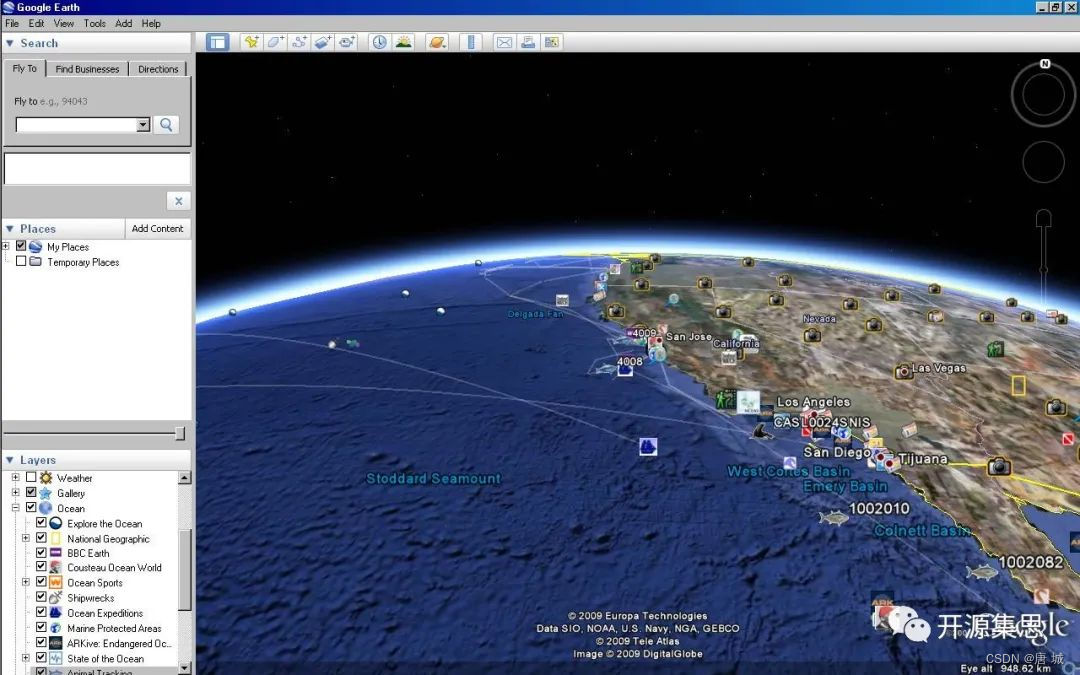The width and height of the screenshot is (1080, 675).
Task: Click the search magnifier button
Action: point(166,125)
